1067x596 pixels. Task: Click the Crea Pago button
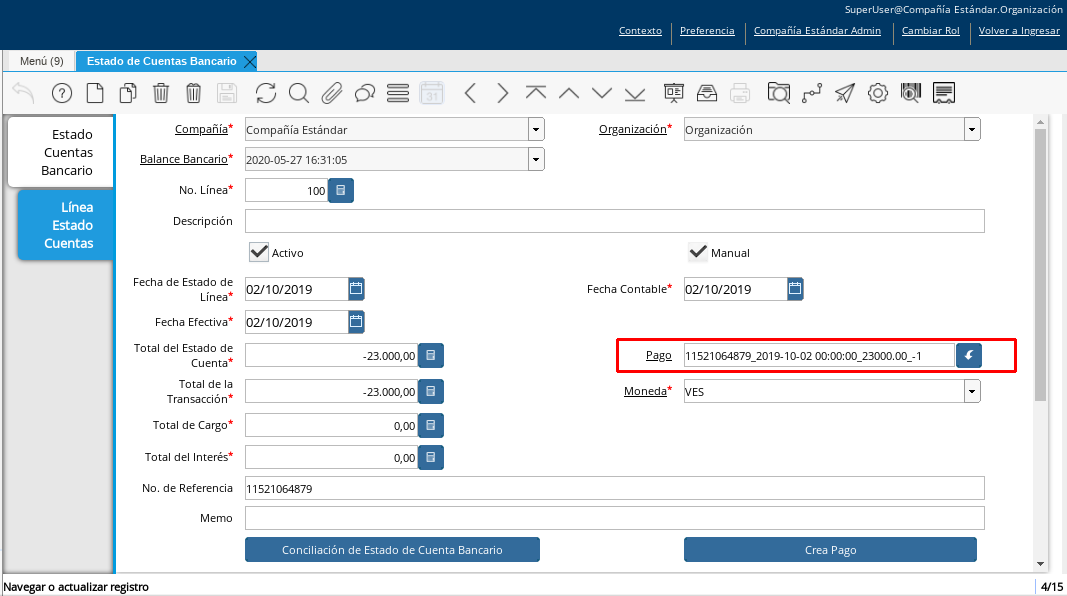[x=830, y=550]
